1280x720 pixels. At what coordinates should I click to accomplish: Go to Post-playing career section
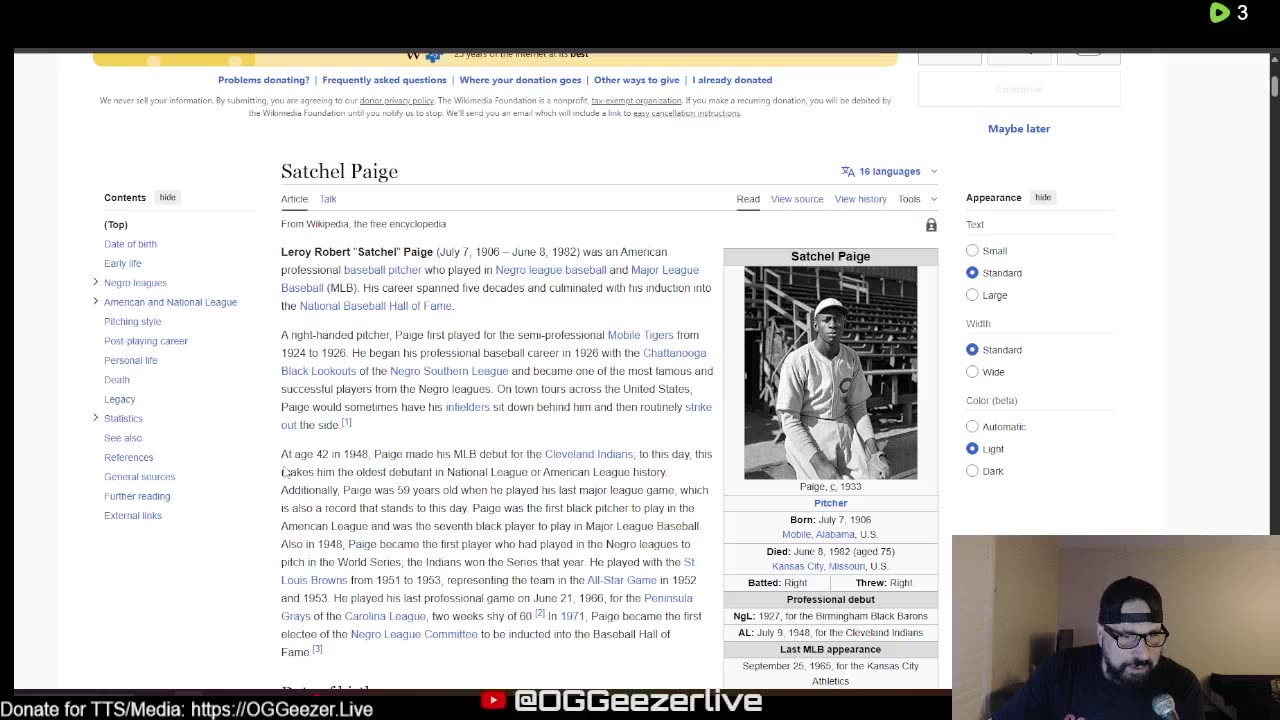[x=146, y=341]
